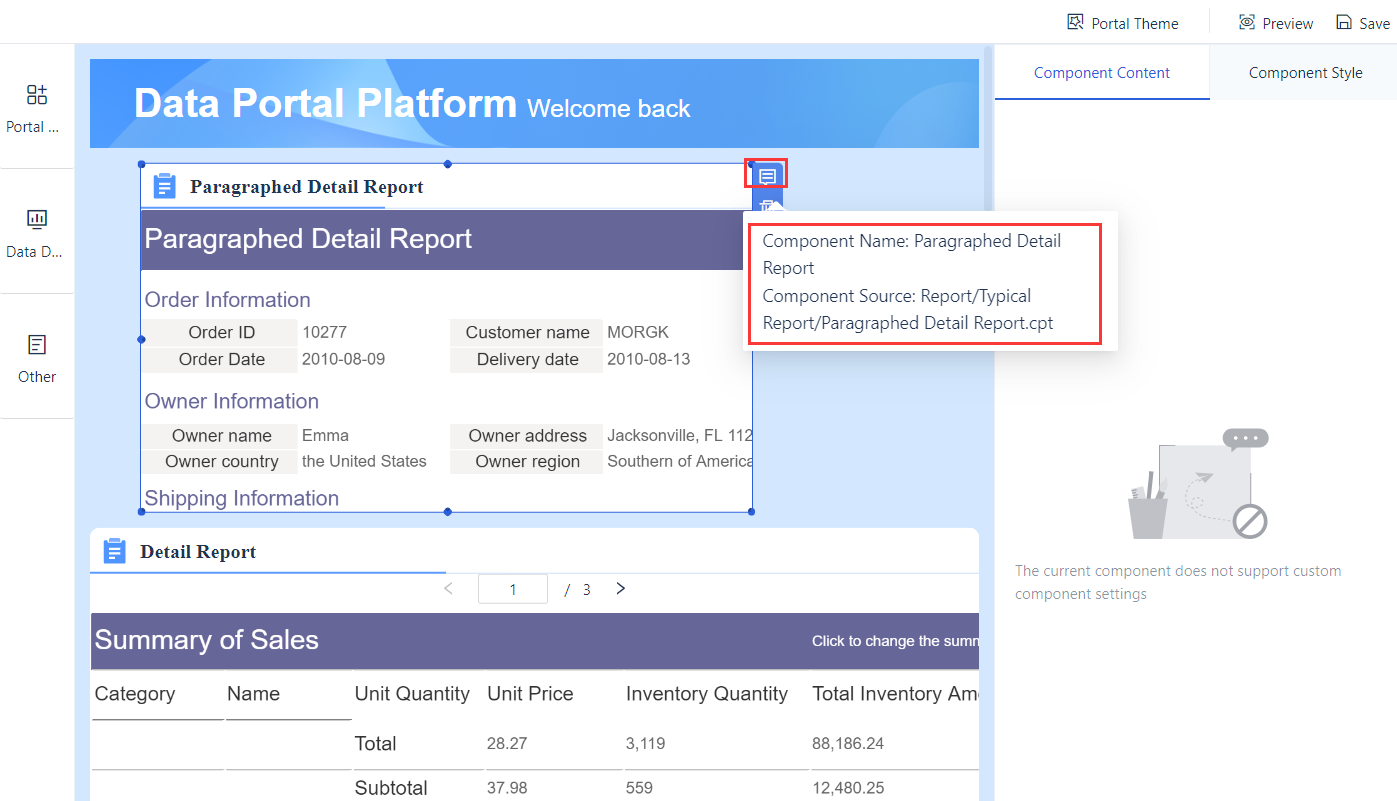Click the page number input field
The height and width of the screenshot is (801, 1397).
click(x=512, y=589)
